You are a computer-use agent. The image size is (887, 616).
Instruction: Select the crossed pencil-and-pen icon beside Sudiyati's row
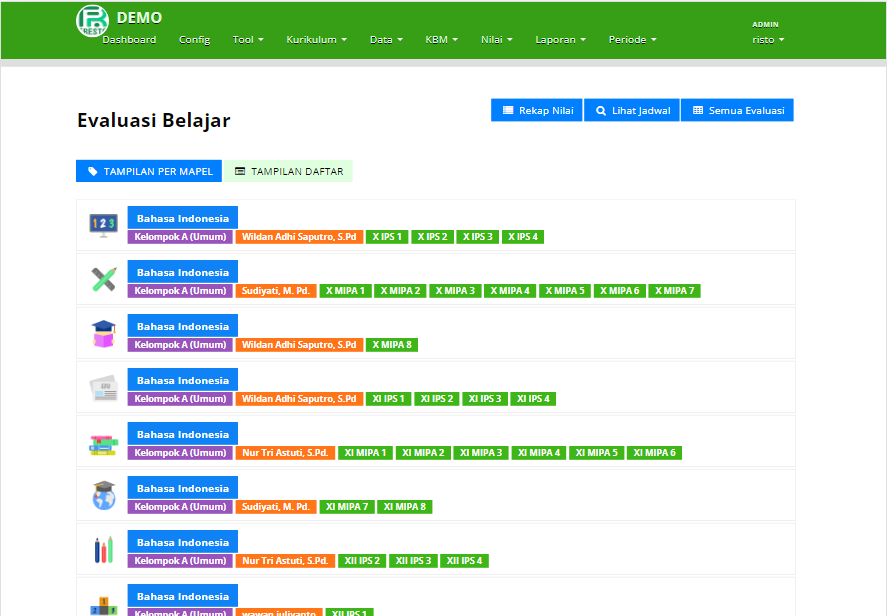pos(102,280)
